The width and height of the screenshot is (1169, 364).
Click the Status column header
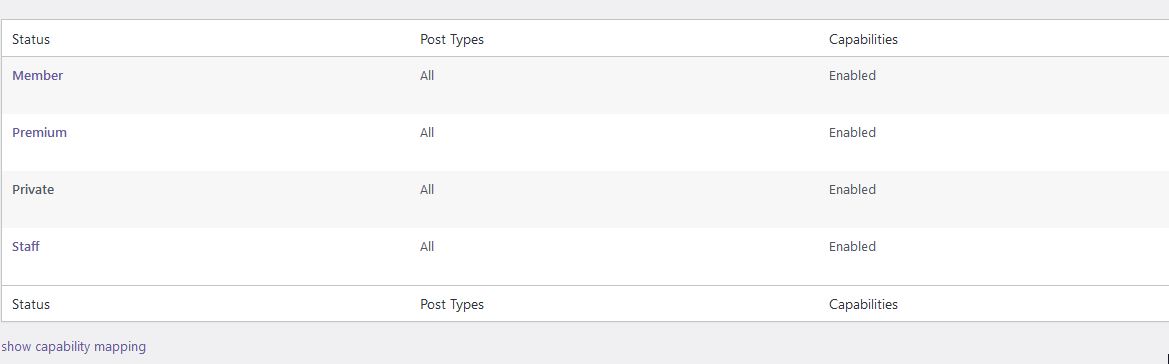coord(31,39)
